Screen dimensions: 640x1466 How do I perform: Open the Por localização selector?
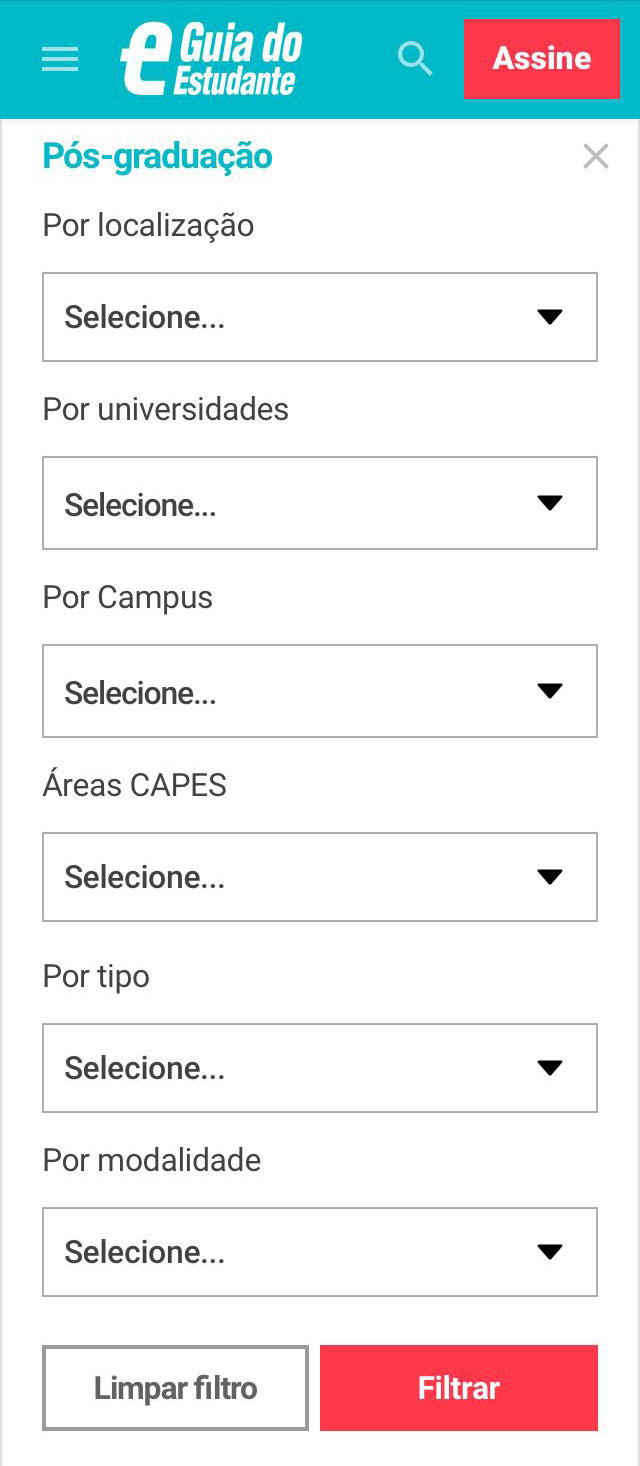click(320, 316)
